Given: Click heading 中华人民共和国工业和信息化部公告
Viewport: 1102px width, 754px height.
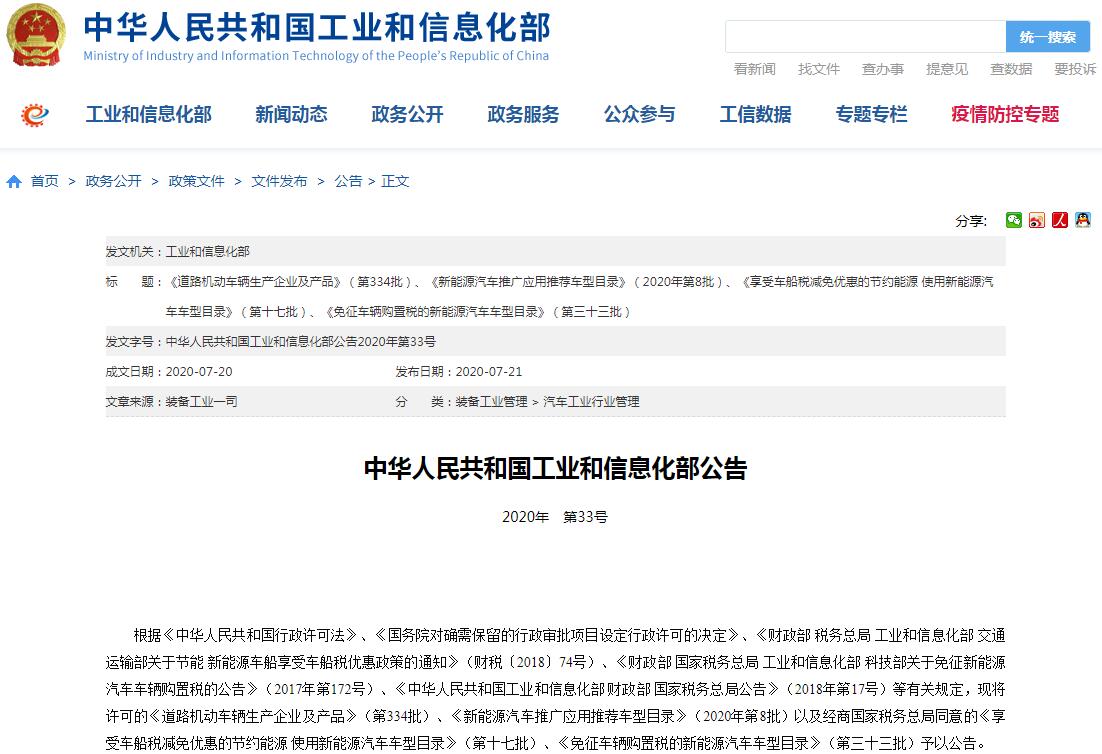Looking at the screenshot, I should coord(555,469).
